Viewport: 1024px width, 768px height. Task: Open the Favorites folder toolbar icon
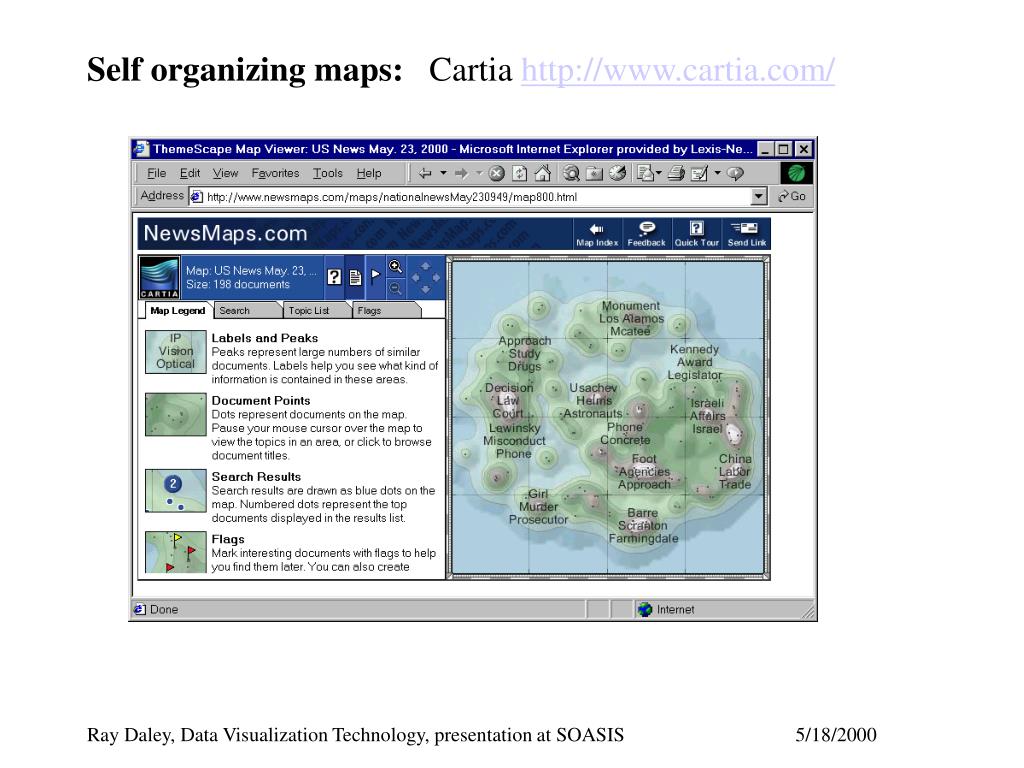(594, 174)
